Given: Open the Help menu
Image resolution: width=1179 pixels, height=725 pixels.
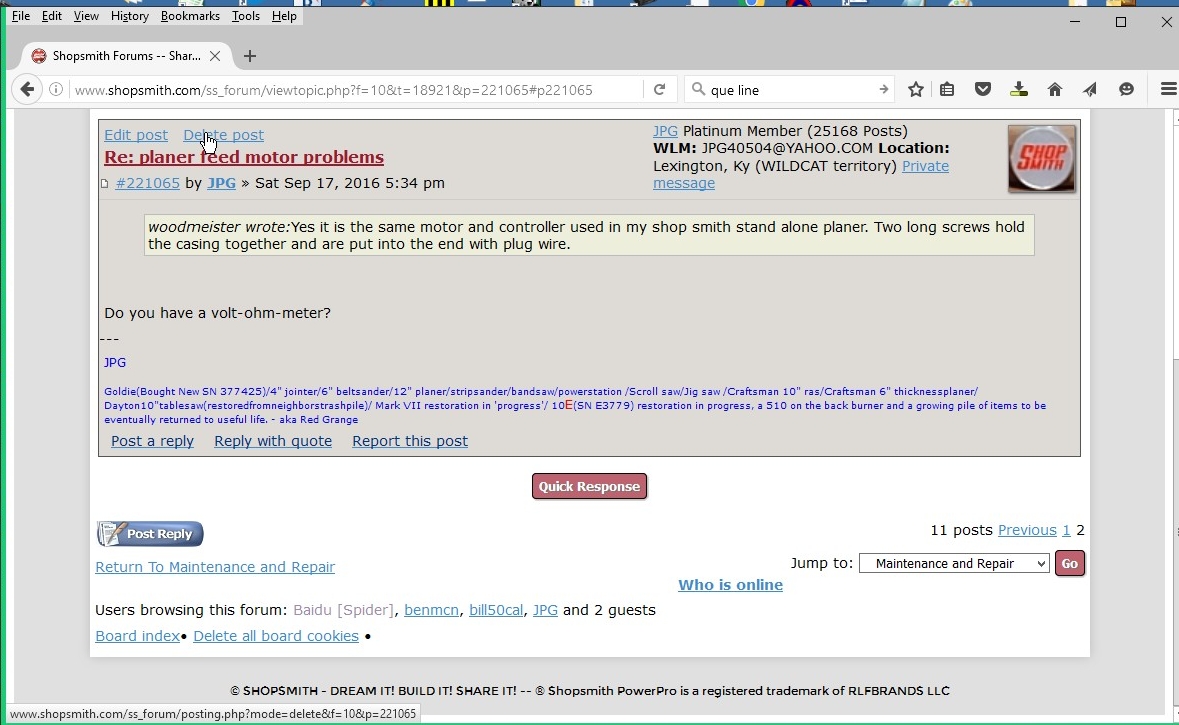Looking at the screenshot, I should [284, 16].
